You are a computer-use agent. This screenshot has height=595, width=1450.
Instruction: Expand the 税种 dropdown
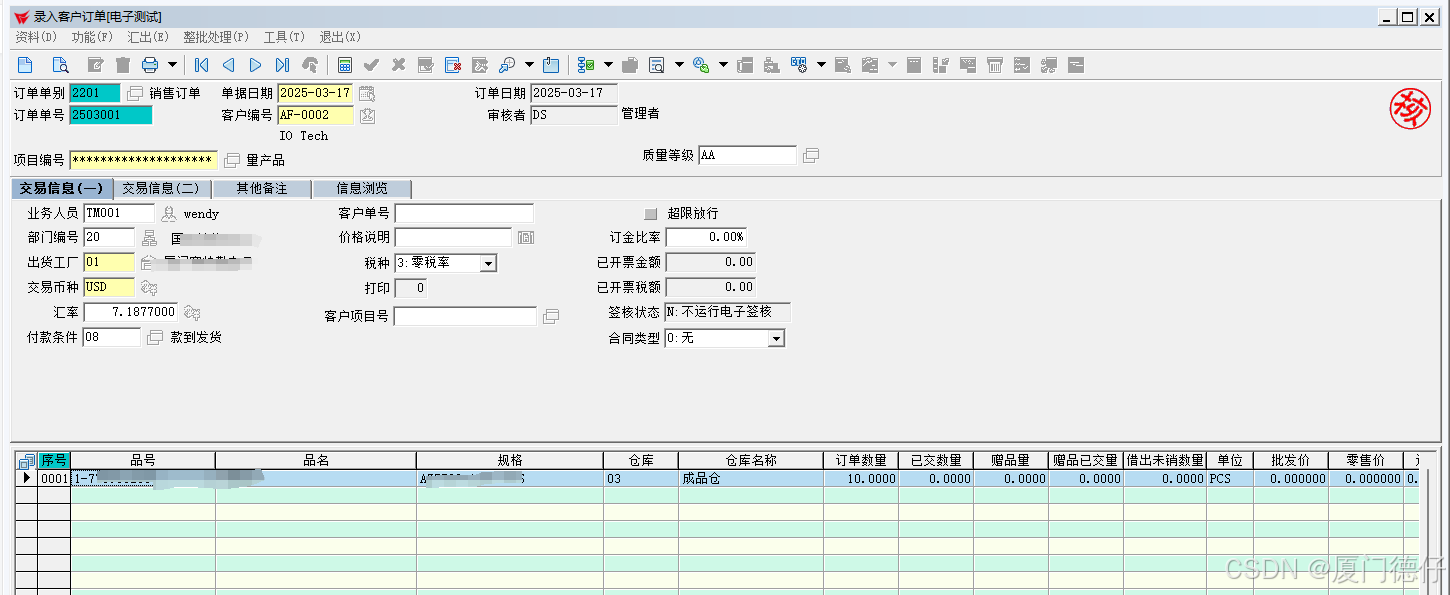click(x=488, y=263)
